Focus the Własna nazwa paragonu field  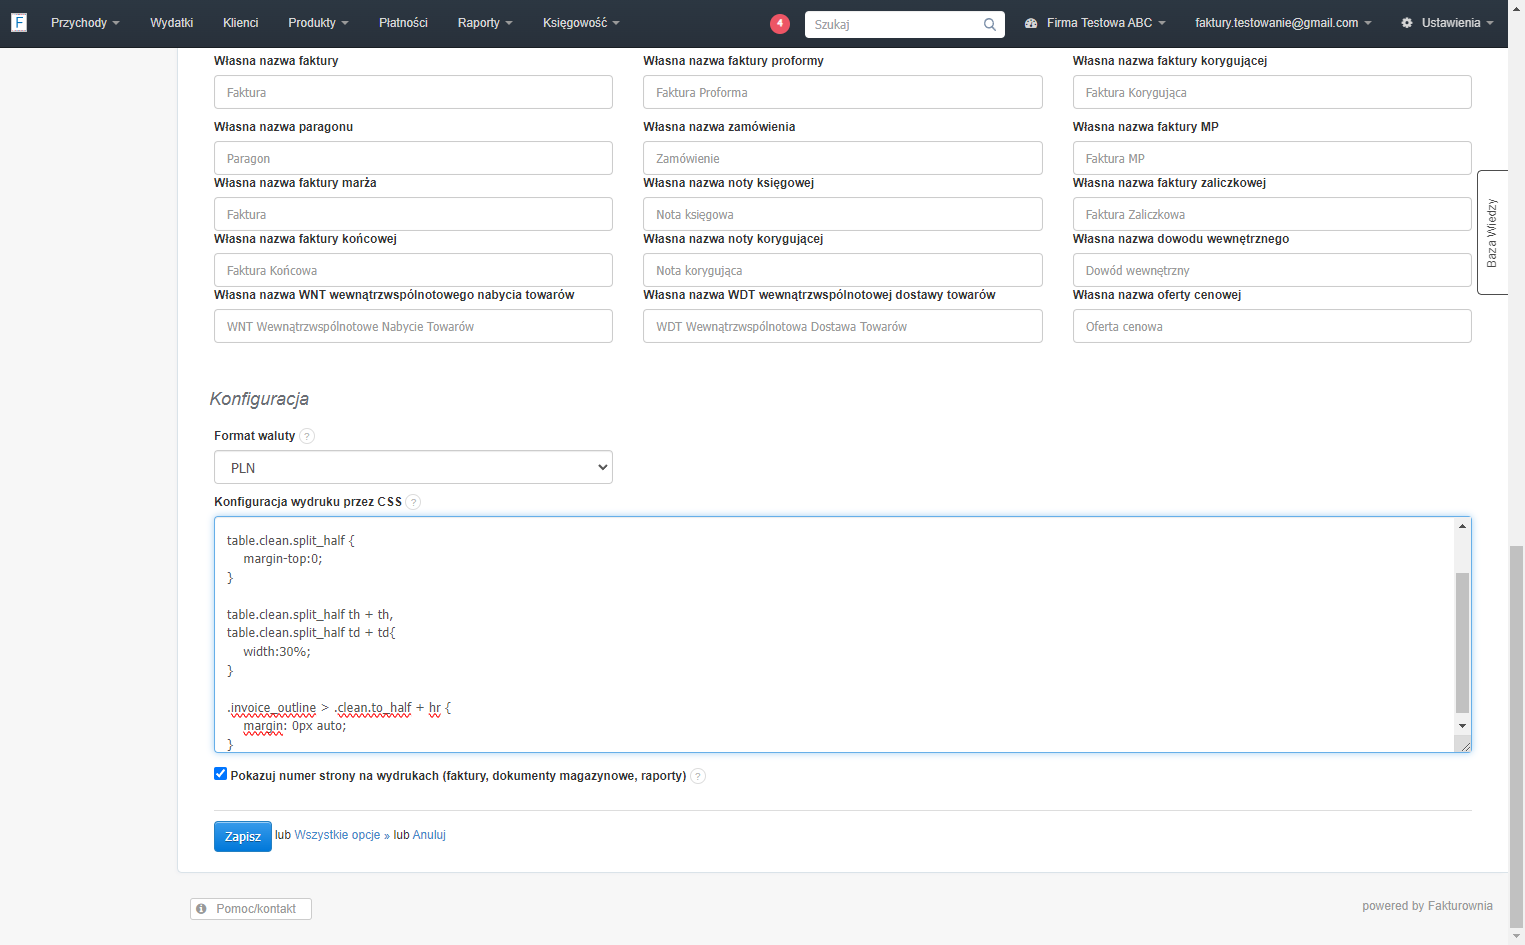click(413, 158)
